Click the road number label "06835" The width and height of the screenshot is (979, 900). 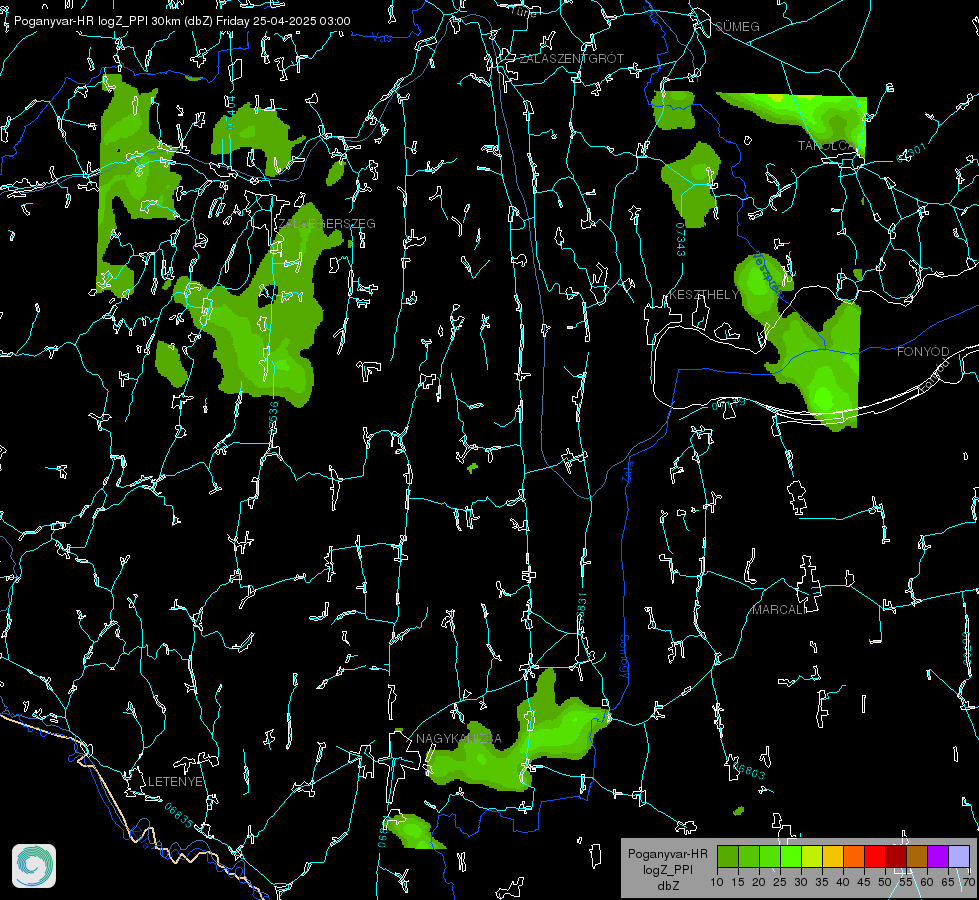(179, 815)
